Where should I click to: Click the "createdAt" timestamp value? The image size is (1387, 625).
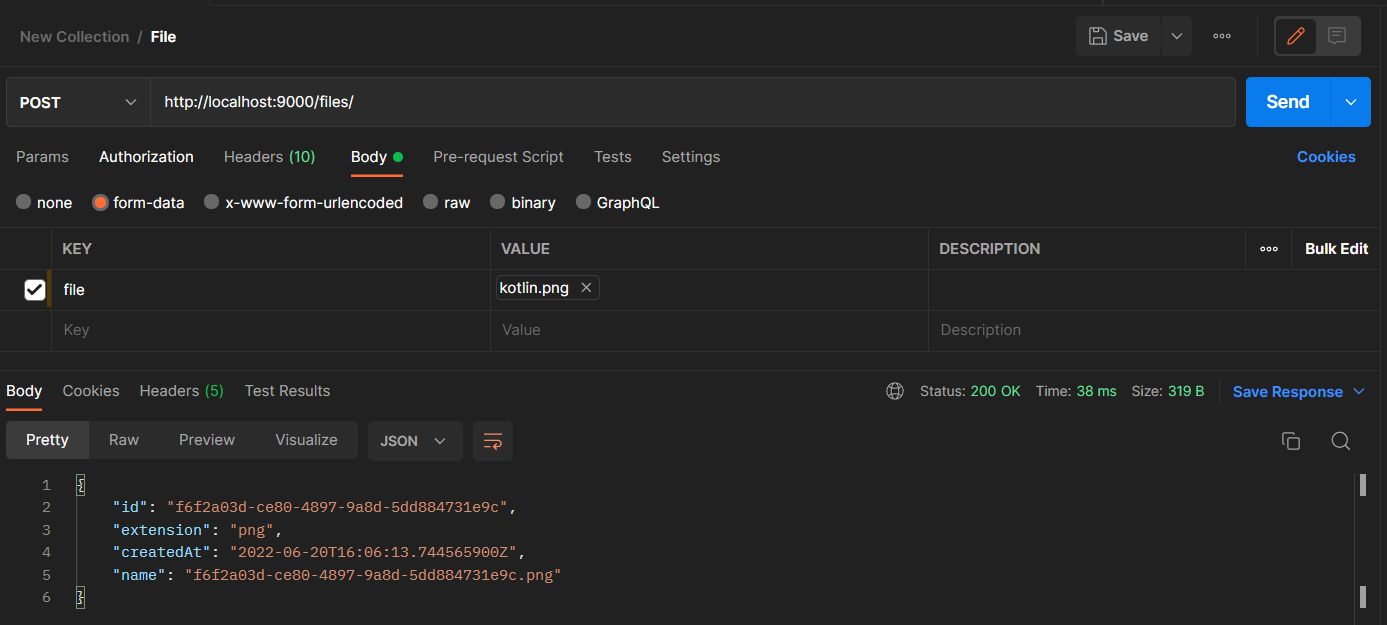pos(374,552)
